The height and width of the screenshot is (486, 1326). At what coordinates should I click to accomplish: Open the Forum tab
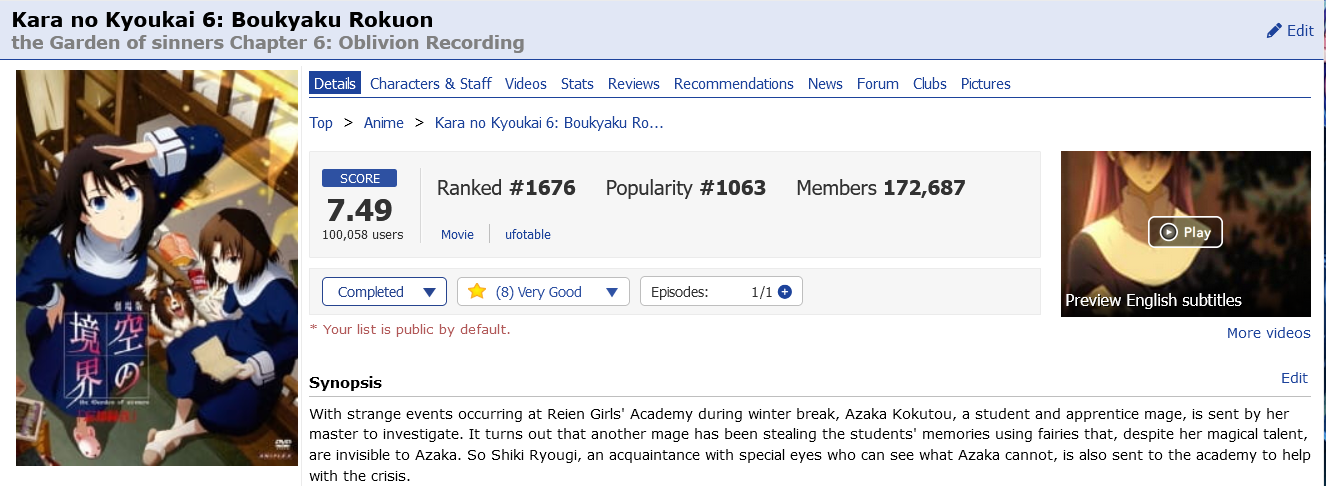point(877,84)
